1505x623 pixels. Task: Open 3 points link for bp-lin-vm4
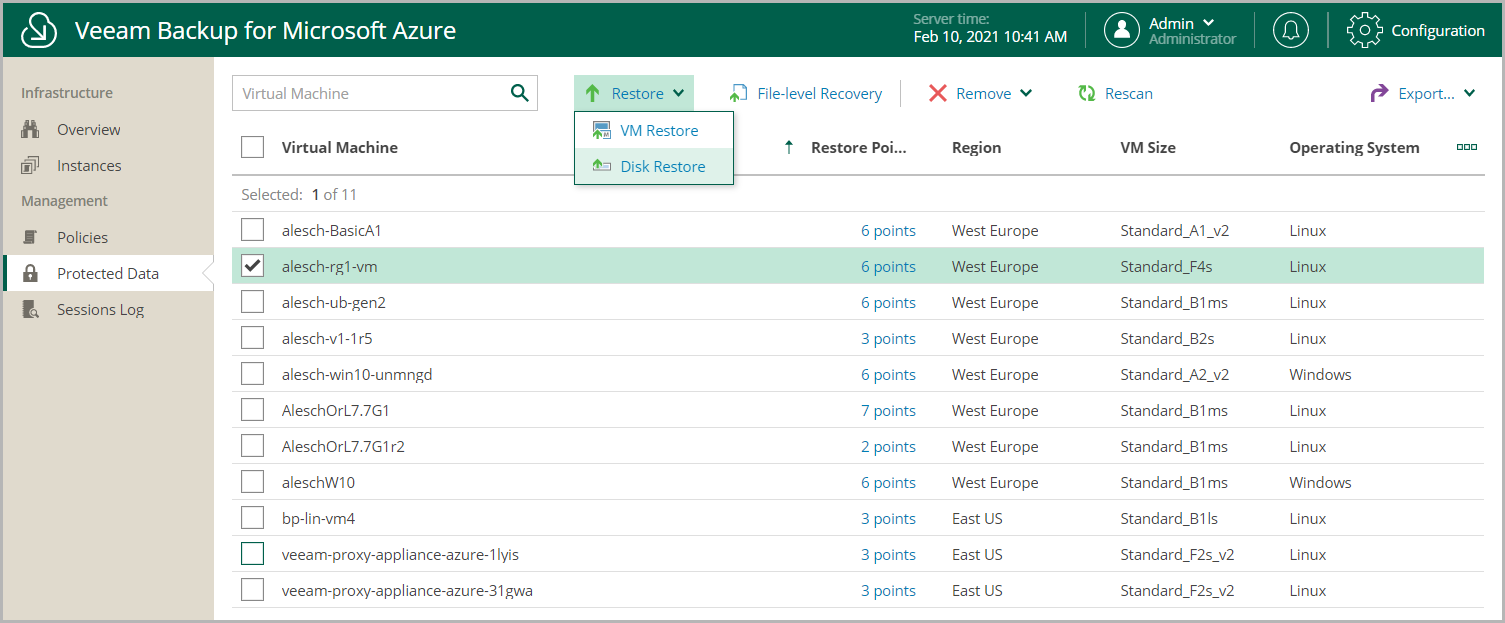tap(888, 518)
